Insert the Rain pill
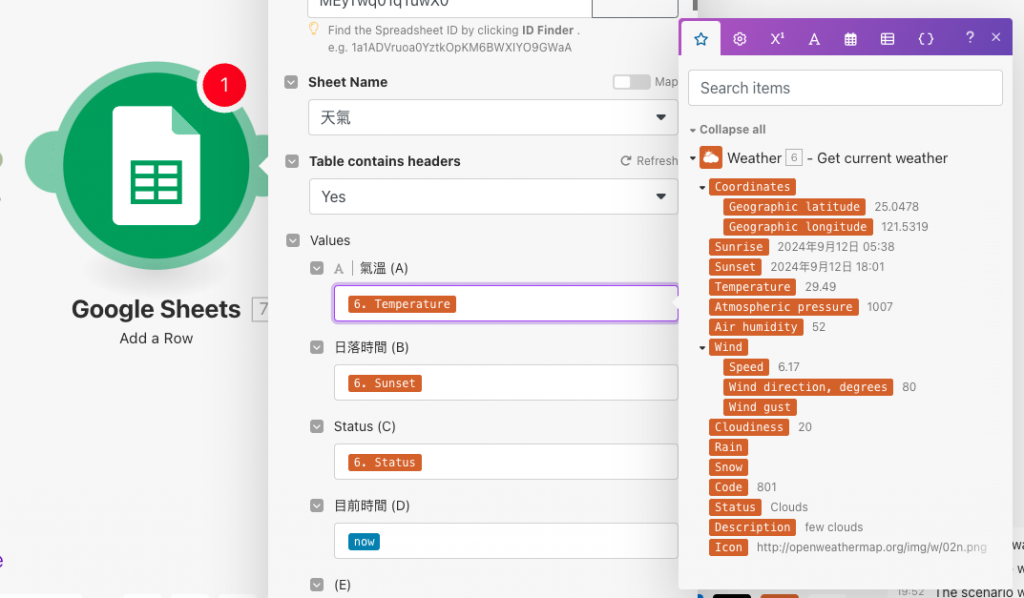This screenshot has height=598, width=1024. [x=728, y=447]
